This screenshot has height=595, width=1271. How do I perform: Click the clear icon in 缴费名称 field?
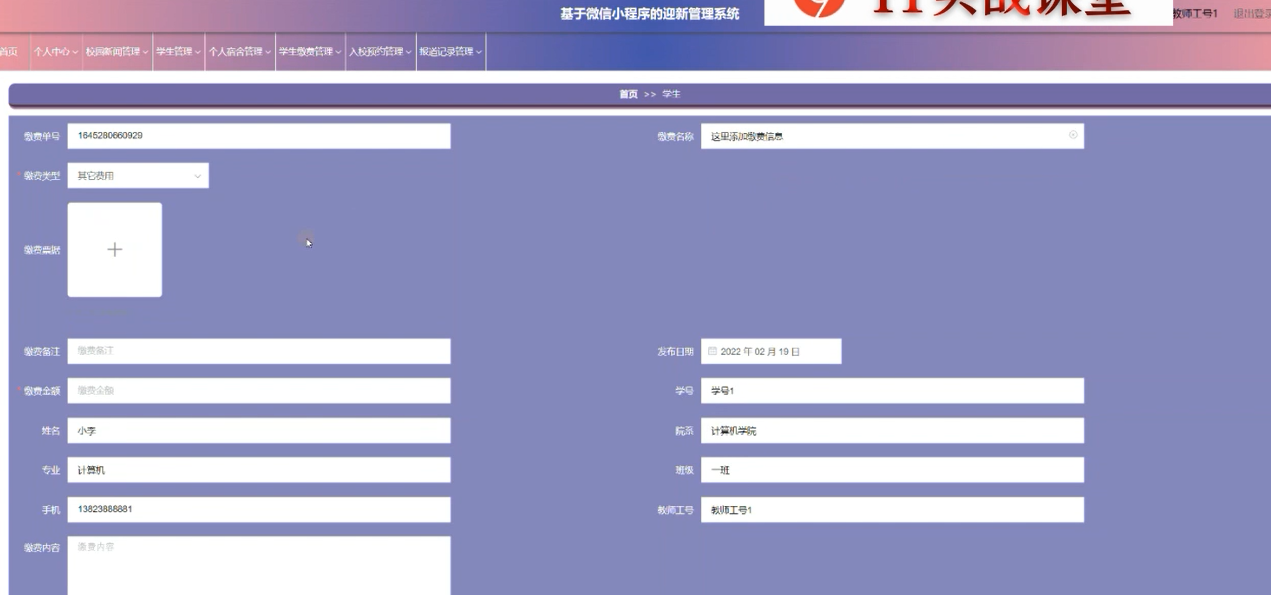point(1073,135)
